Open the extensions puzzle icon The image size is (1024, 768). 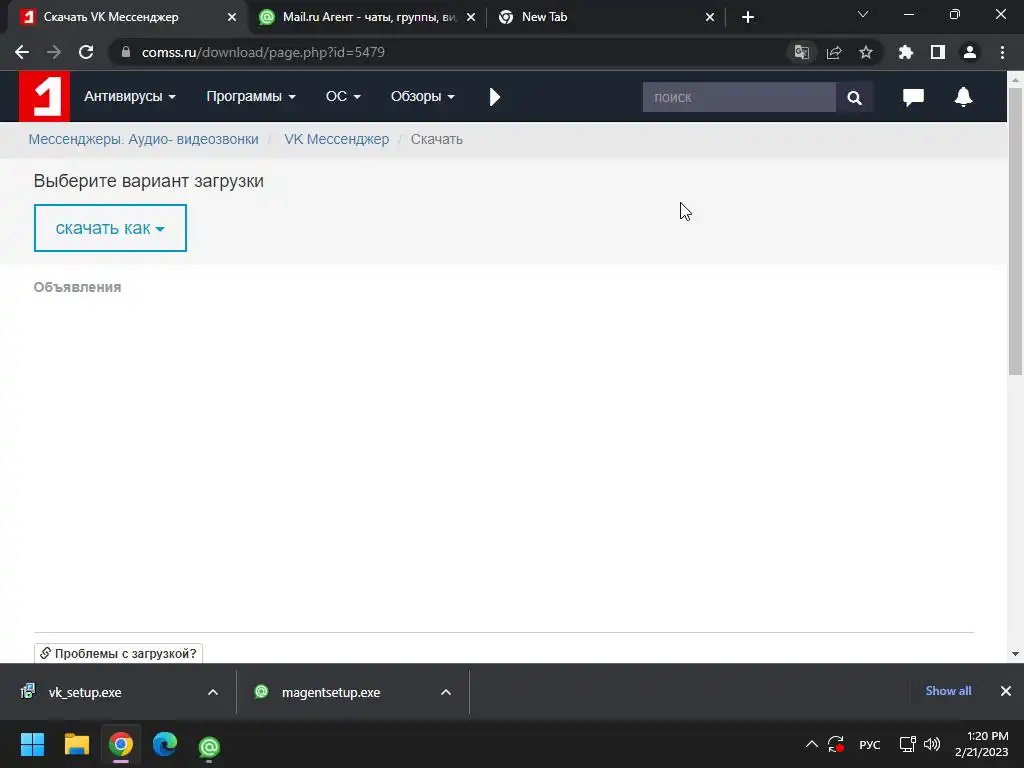pyautogui.click(x=905, y=52)
